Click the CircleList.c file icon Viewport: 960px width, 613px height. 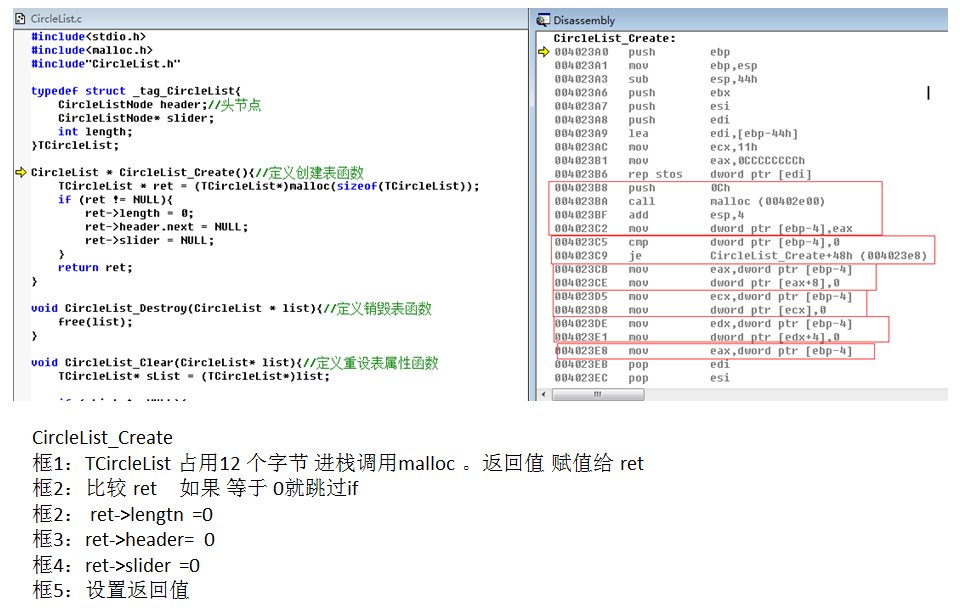point(20,19)
